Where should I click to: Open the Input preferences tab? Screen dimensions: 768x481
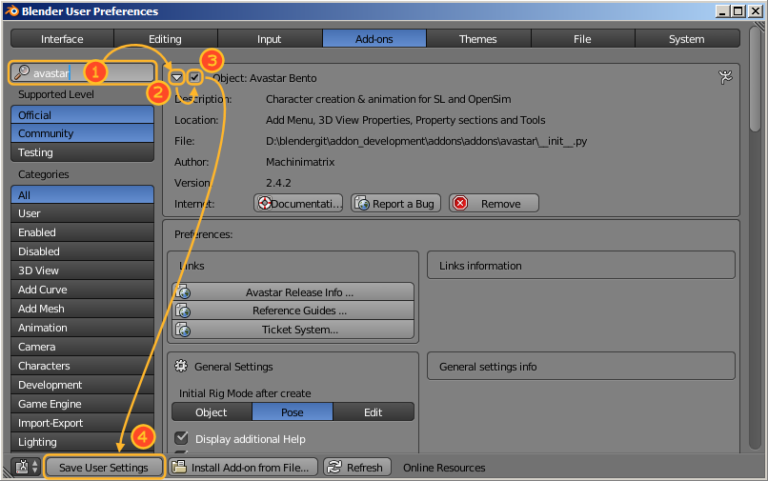[x=269, y=39]
